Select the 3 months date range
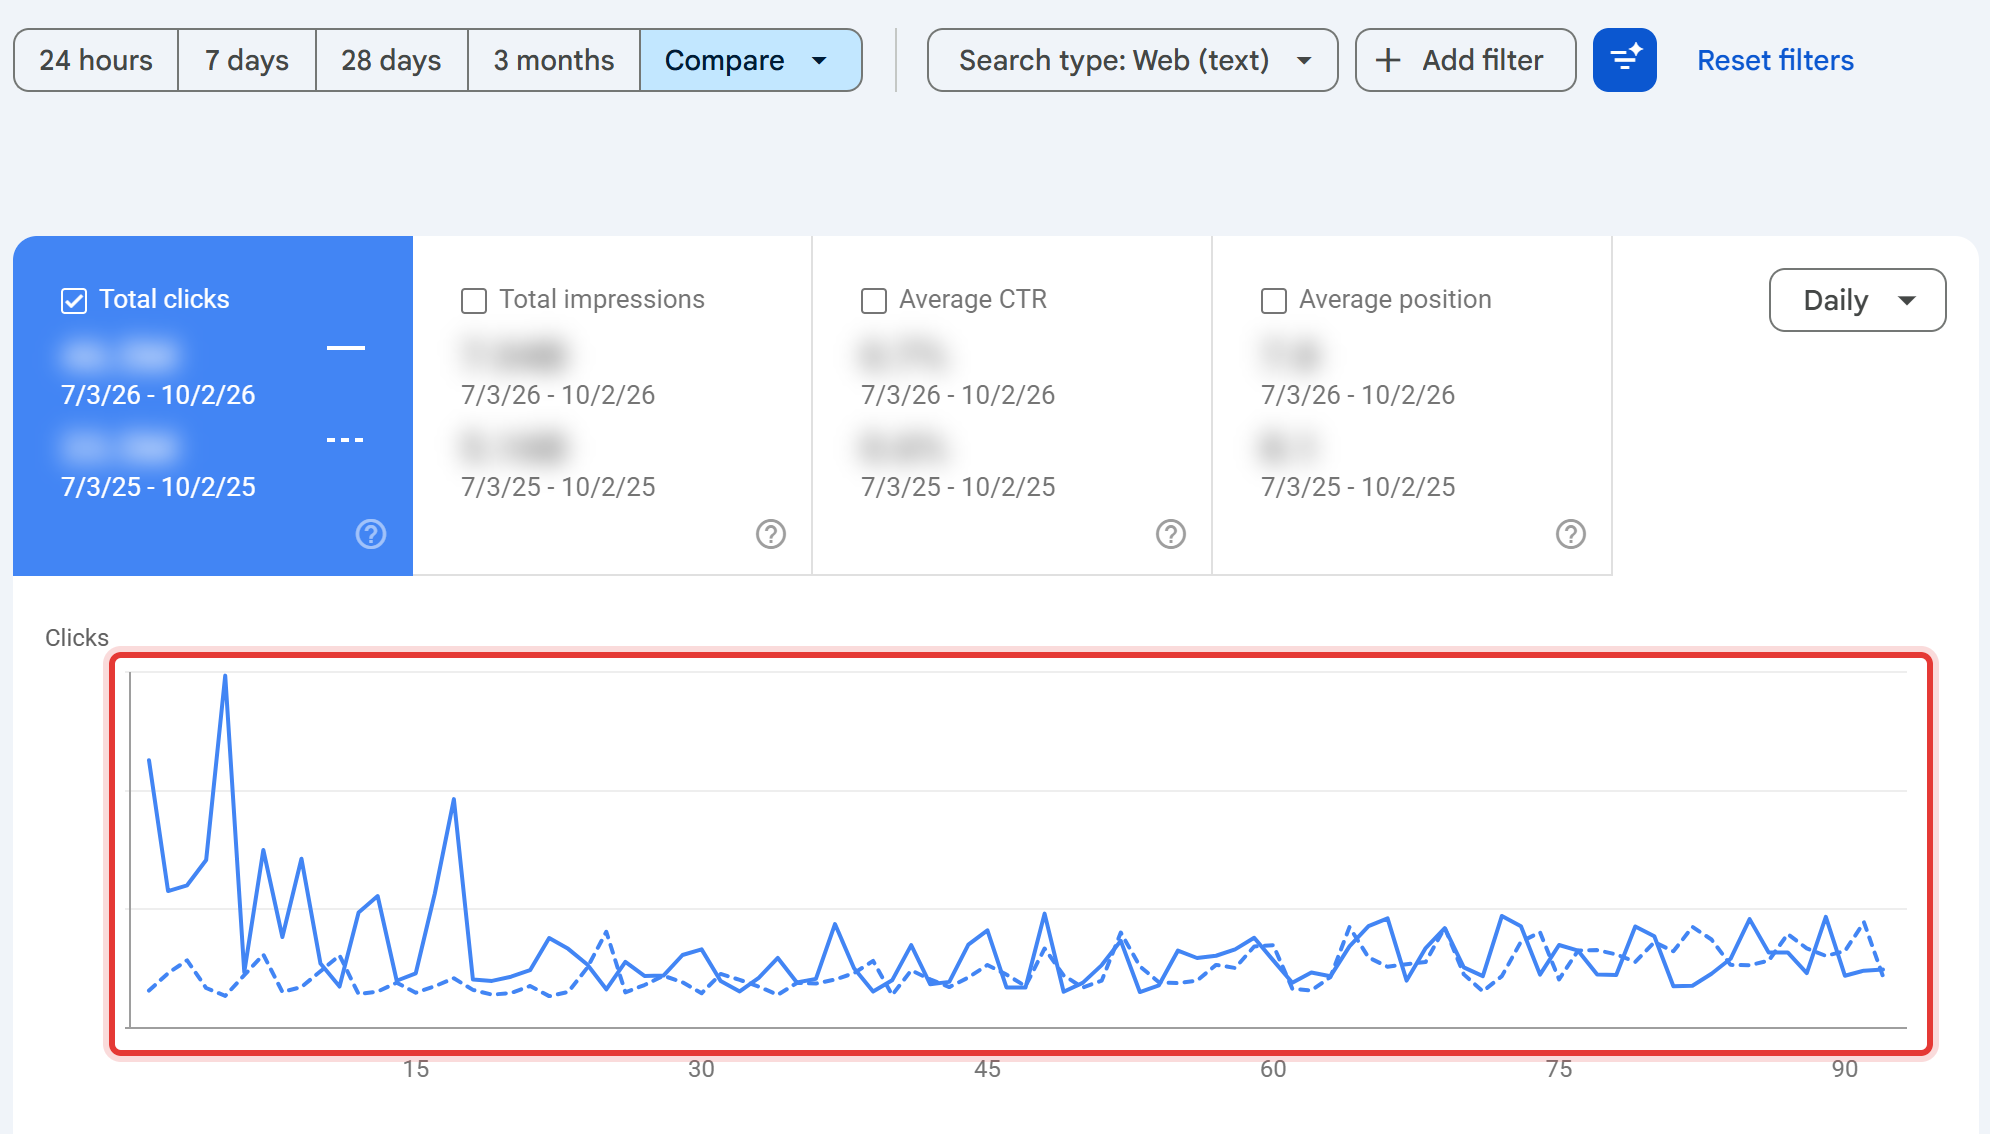Image resolution: width=1990 pixels, height=1134 pixels. coord(554,60)
